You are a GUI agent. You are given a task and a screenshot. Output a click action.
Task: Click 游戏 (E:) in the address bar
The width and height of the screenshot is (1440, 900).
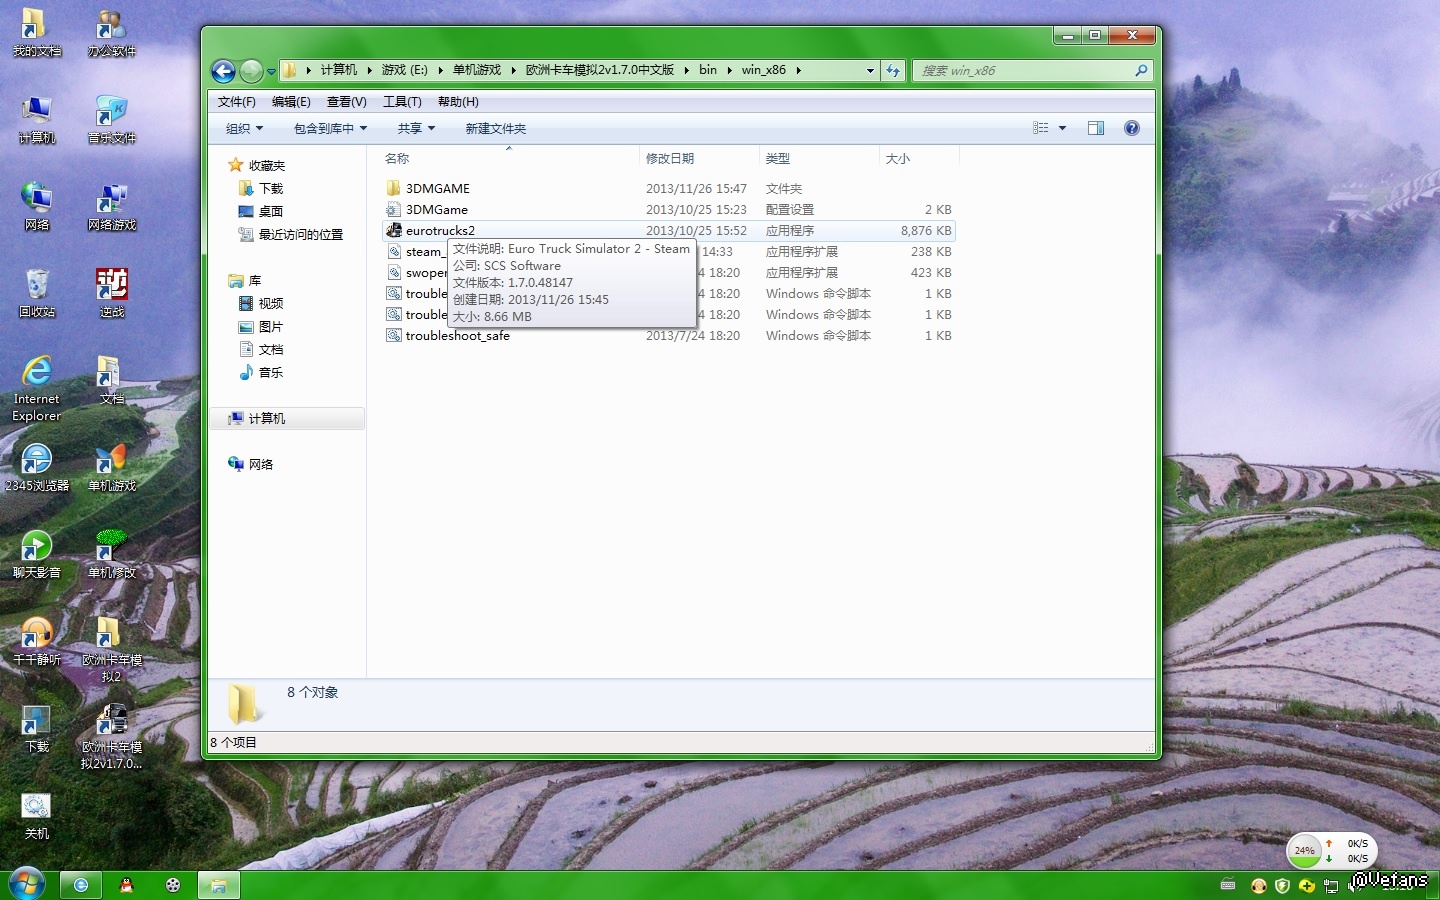pos(404,70)
